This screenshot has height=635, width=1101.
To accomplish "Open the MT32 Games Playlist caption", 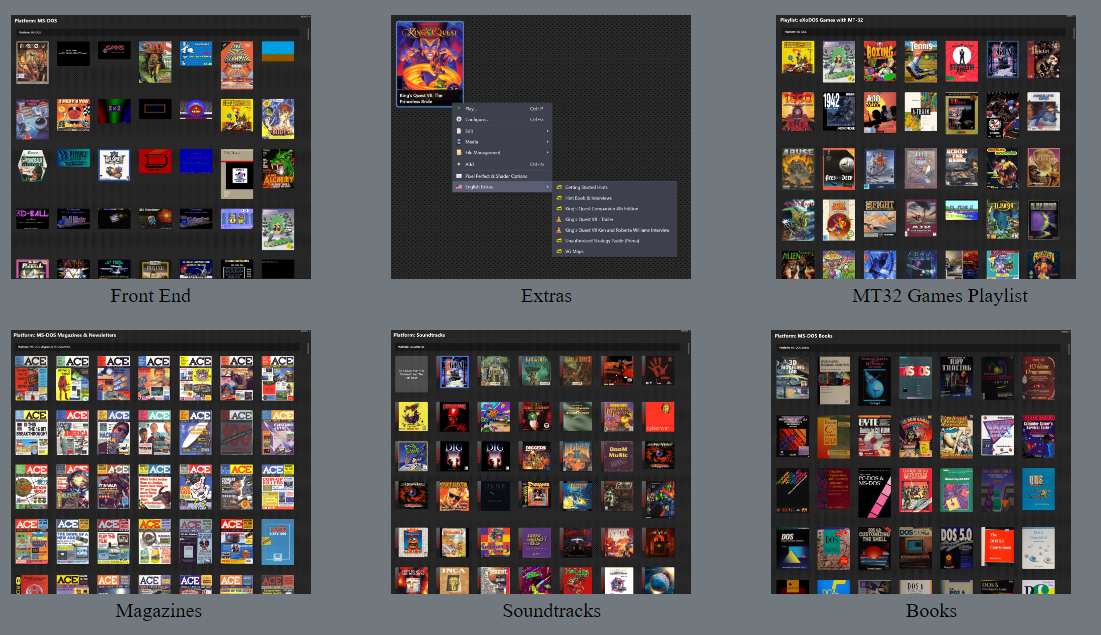I will click(940, 296).
